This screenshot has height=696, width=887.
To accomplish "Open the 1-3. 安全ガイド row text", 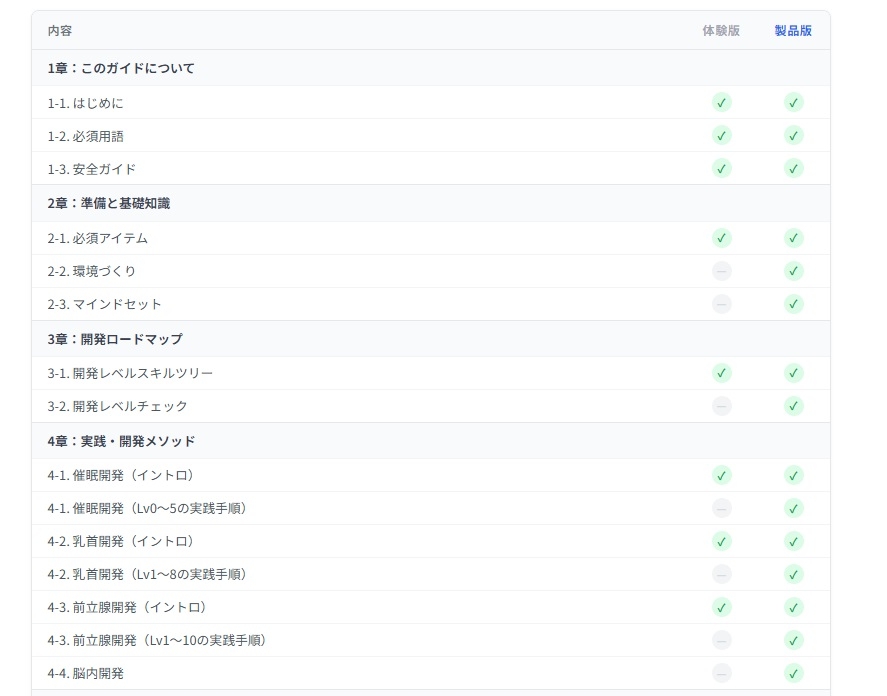I will tap(91, 169).
